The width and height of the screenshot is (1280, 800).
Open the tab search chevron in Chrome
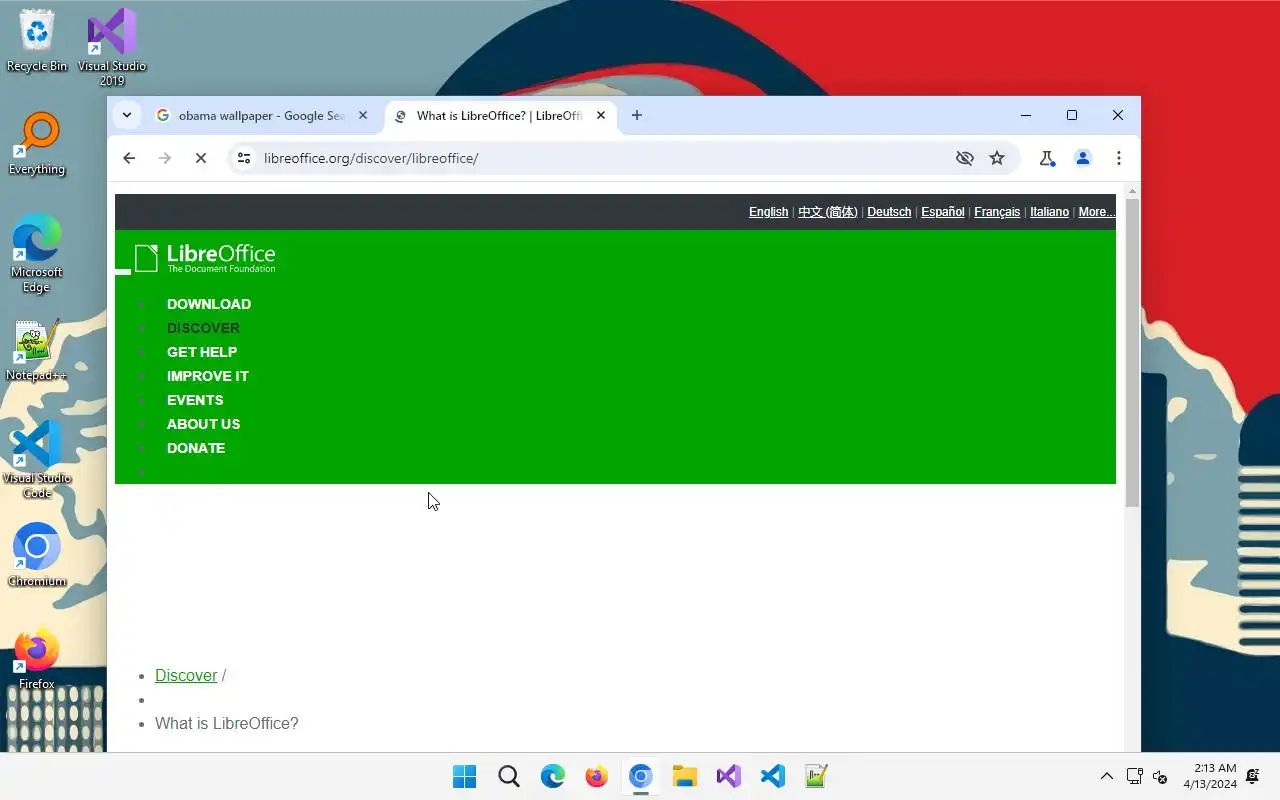127,115
